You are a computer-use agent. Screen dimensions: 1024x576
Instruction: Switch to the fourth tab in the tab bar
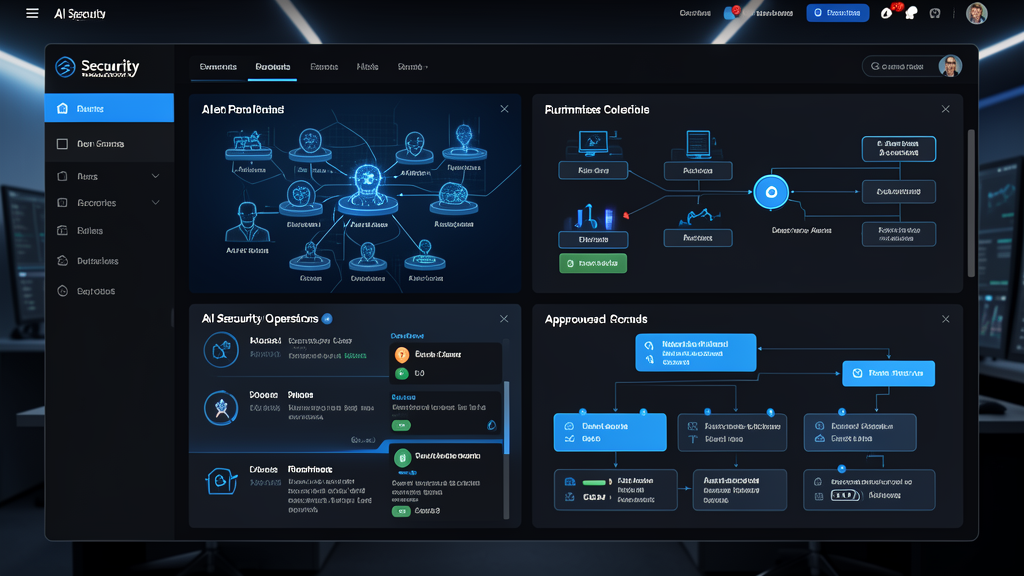click(368, 67)
